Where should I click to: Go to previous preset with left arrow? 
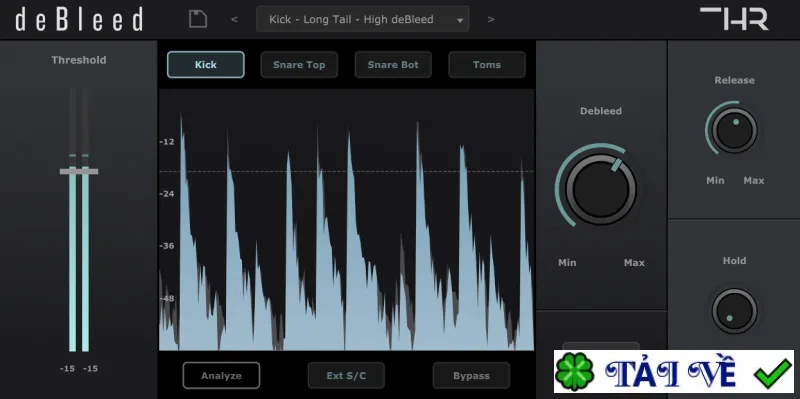[x=234, y=19]
